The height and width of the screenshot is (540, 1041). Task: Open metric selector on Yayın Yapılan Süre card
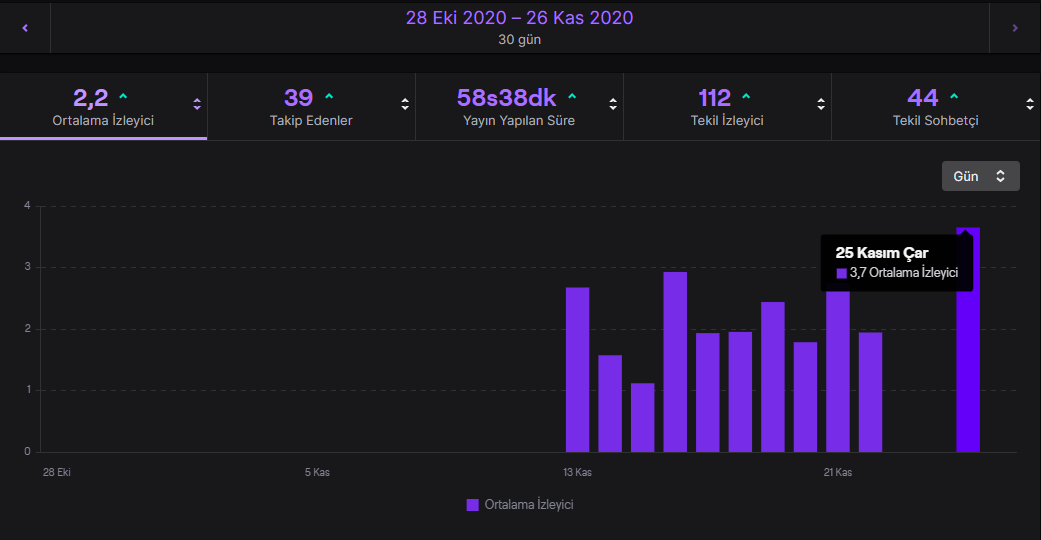(613, 104)
